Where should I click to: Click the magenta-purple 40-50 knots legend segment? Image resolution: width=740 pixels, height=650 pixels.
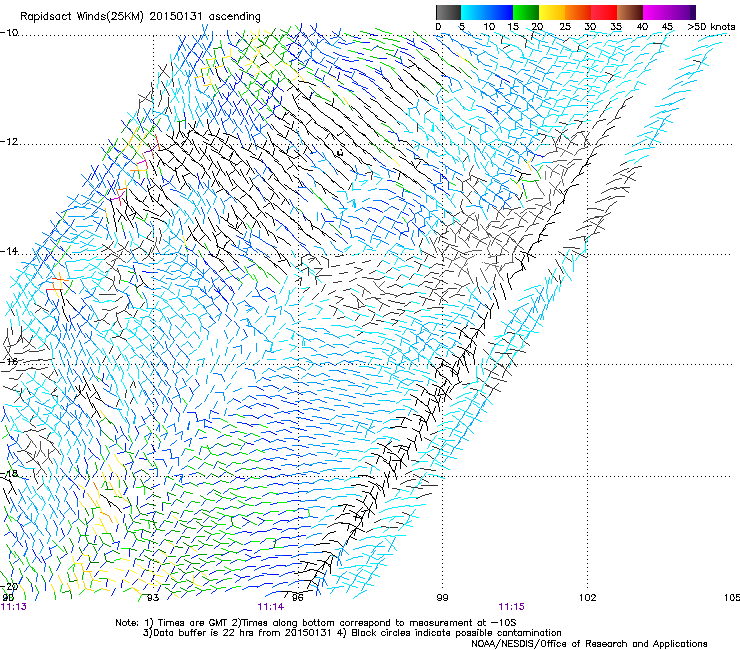click(669, 12)
